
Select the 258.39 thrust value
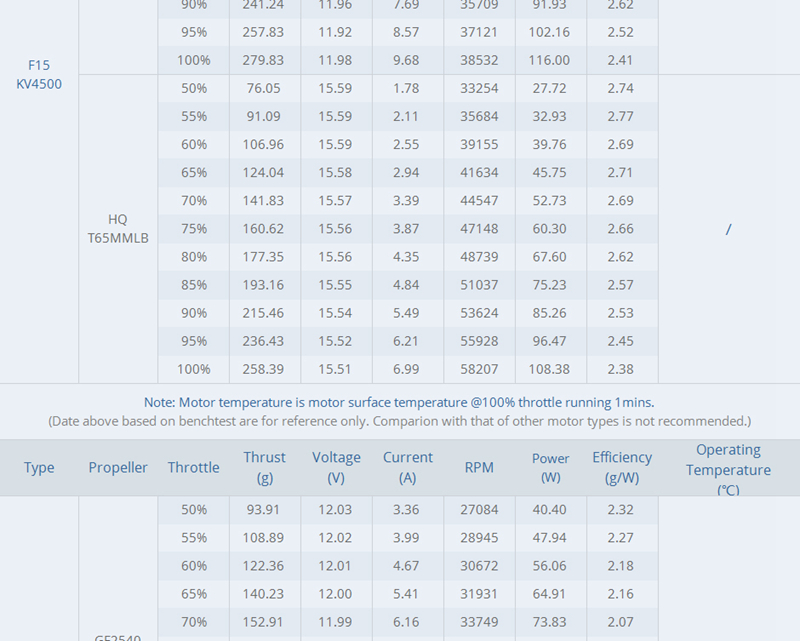tap(264, 369)
